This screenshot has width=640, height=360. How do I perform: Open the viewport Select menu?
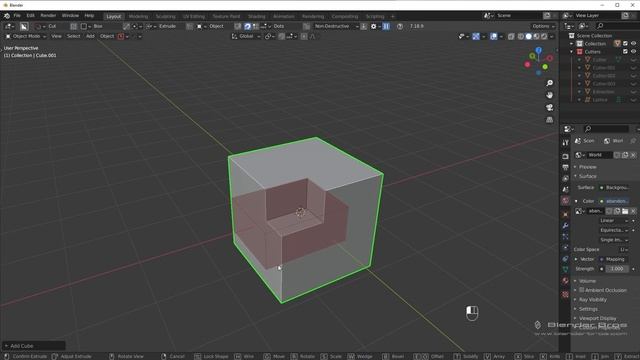[73, 36]
